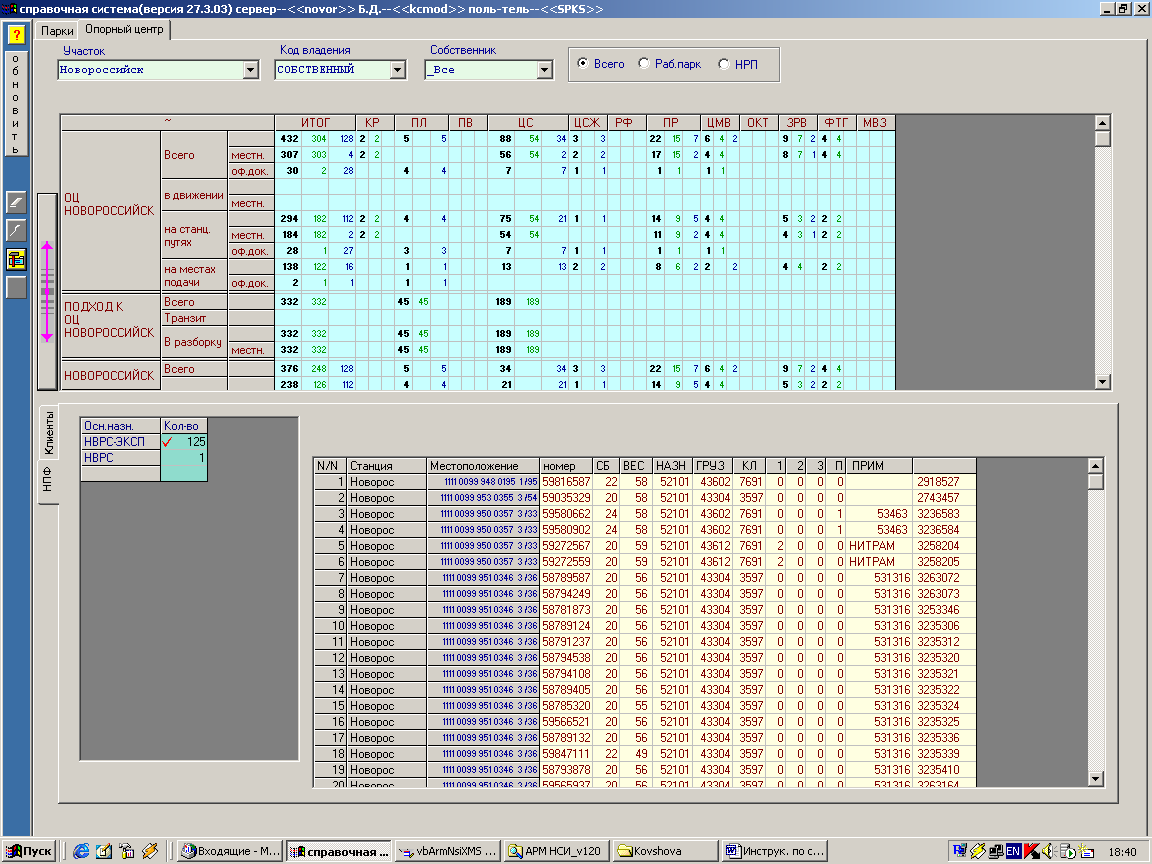The width and height of the screenshot is (1152, 864).
Task: Switch to АРМ НСИ_v120 taskbar window
Action: 556,852
